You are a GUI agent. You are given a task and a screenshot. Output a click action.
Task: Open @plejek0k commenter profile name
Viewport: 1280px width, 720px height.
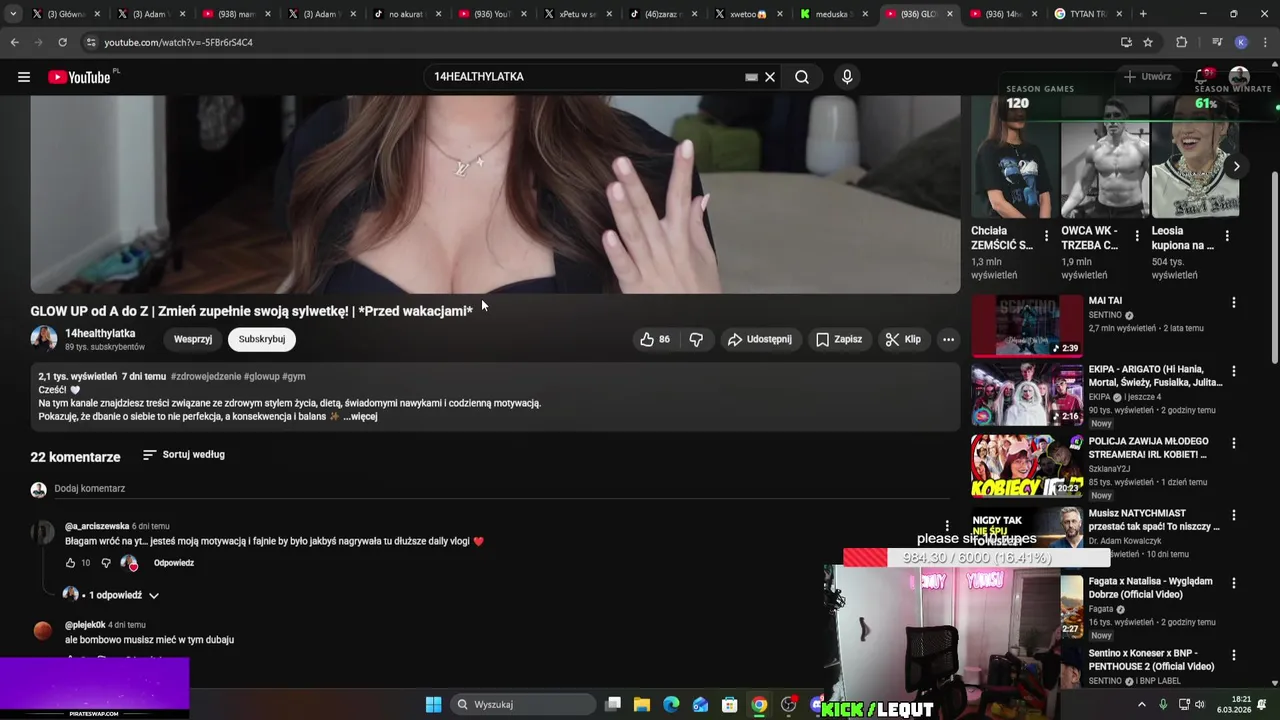pyautogui.click(x=85, y=625)
